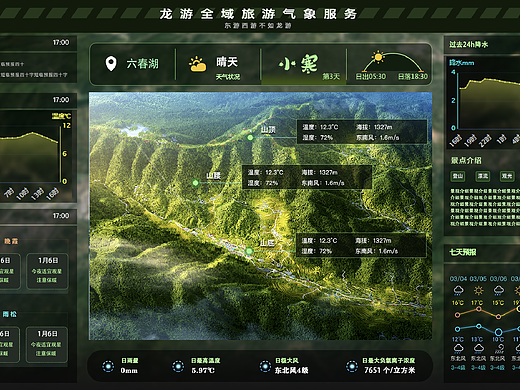The image size is (520, 390).
Task: Click the 03/06 low-temperature point at 10℃
Action: (x=498, y=332)
